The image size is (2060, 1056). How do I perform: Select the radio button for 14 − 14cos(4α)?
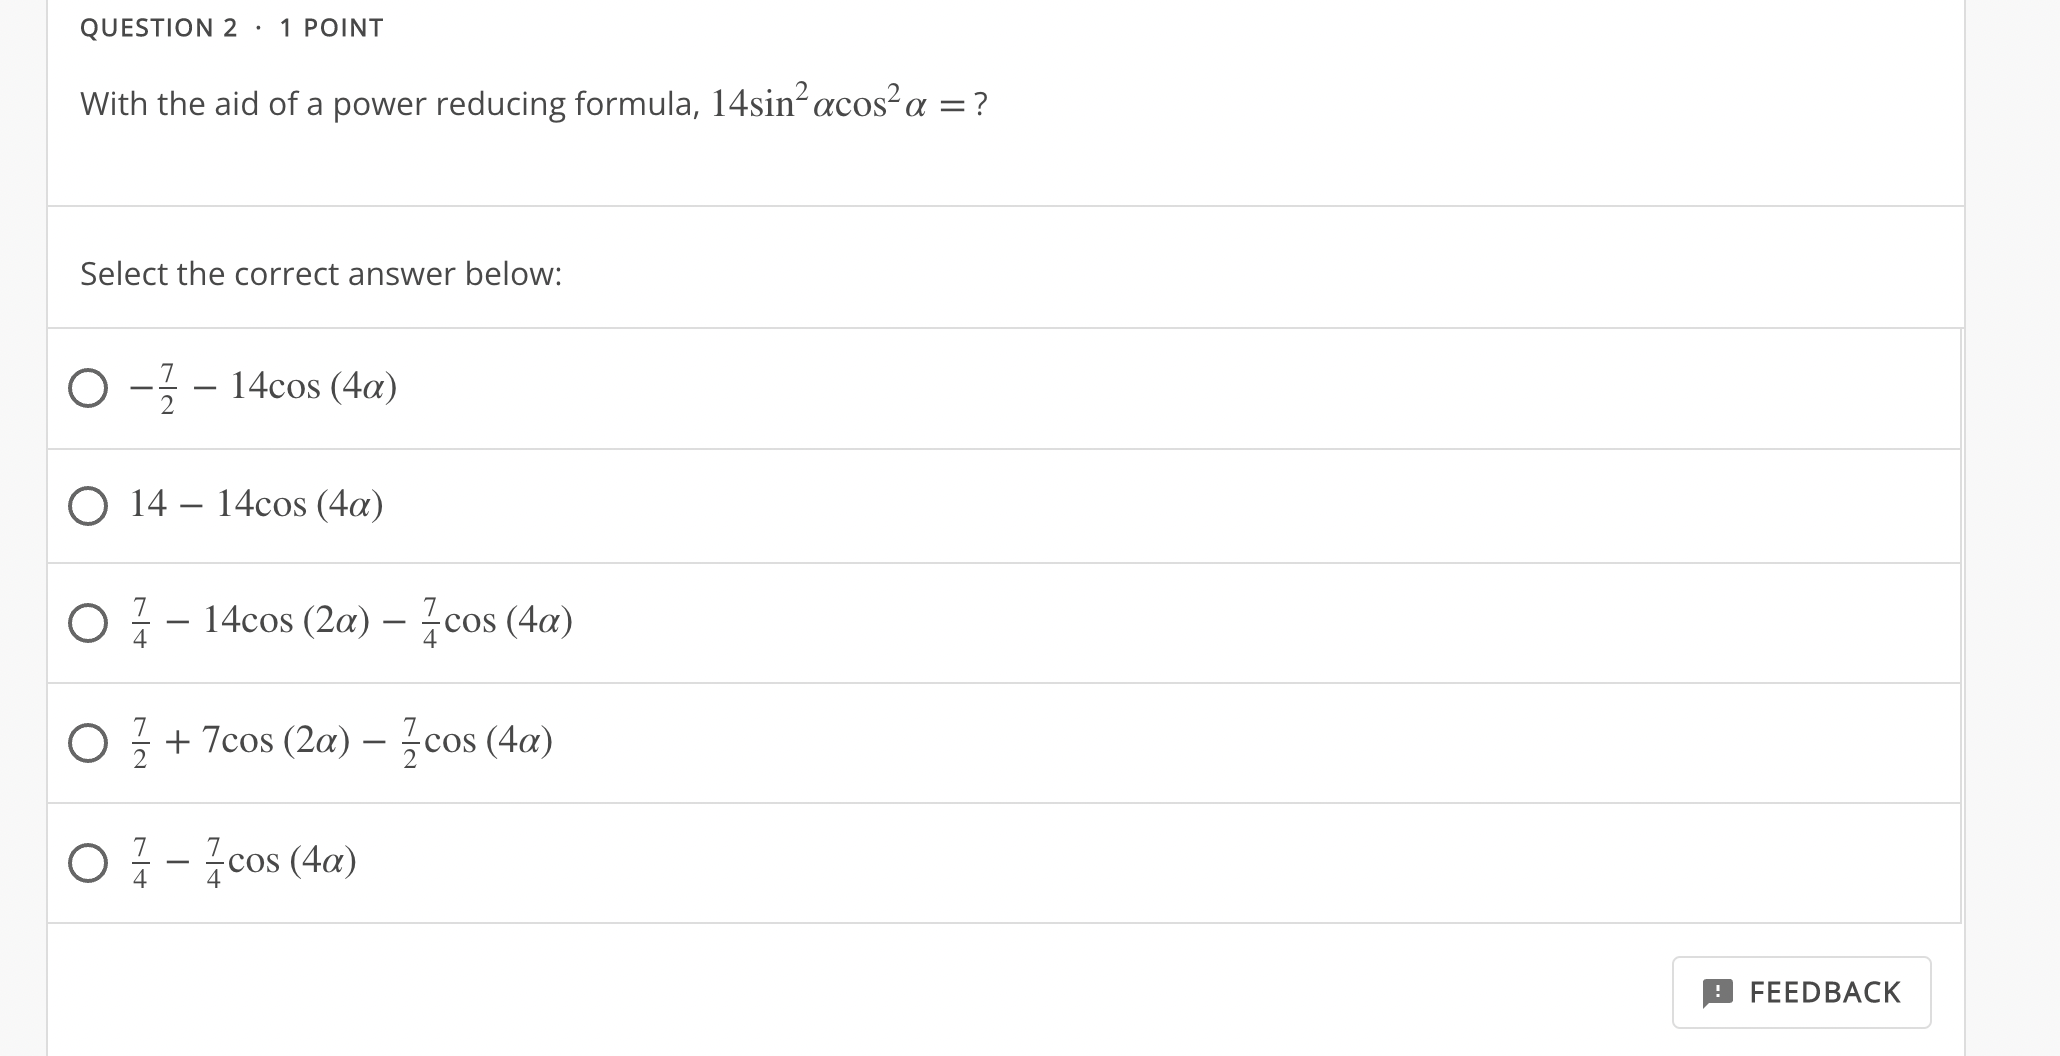coord(88,506)
